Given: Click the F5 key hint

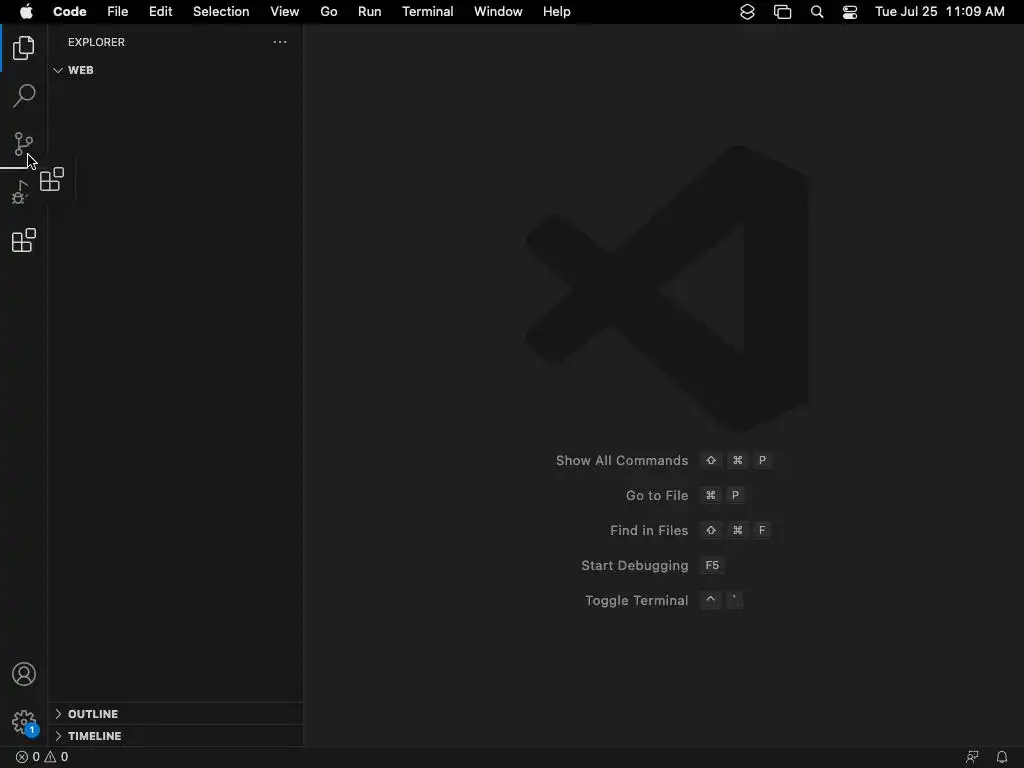Looking at the screenshot, I should tap(712, 566).
